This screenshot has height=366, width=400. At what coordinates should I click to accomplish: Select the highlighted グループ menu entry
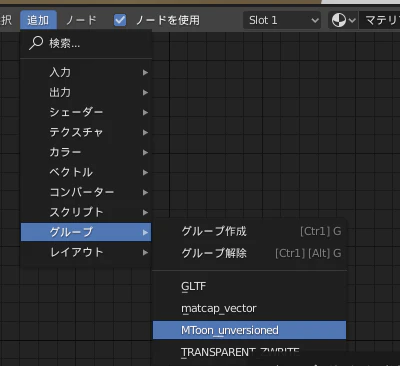(86, 232)
